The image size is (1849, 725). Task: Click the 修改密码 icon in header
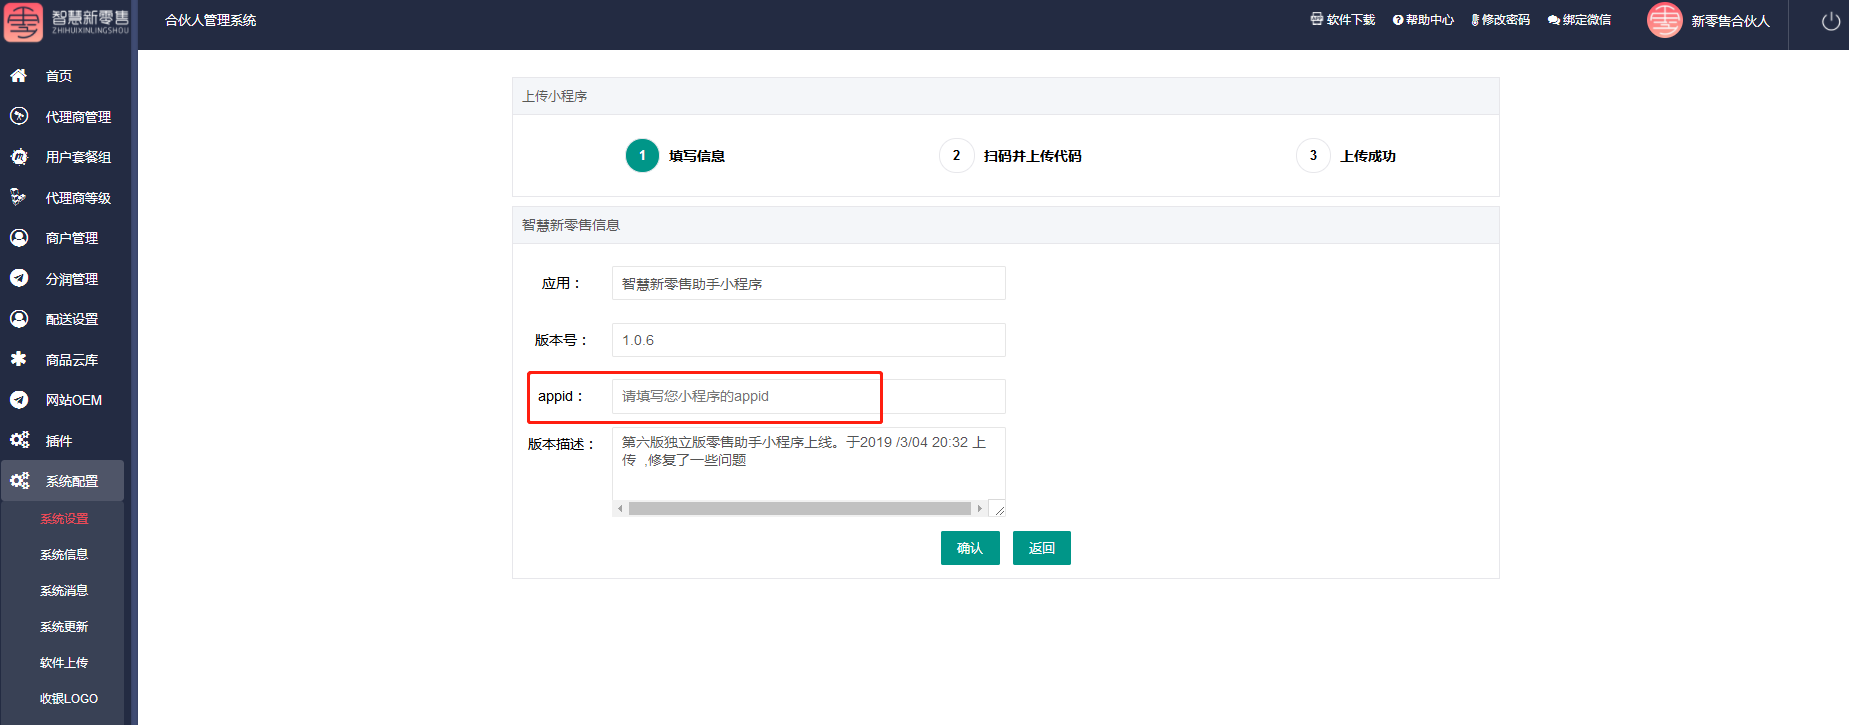[1475, 20]
